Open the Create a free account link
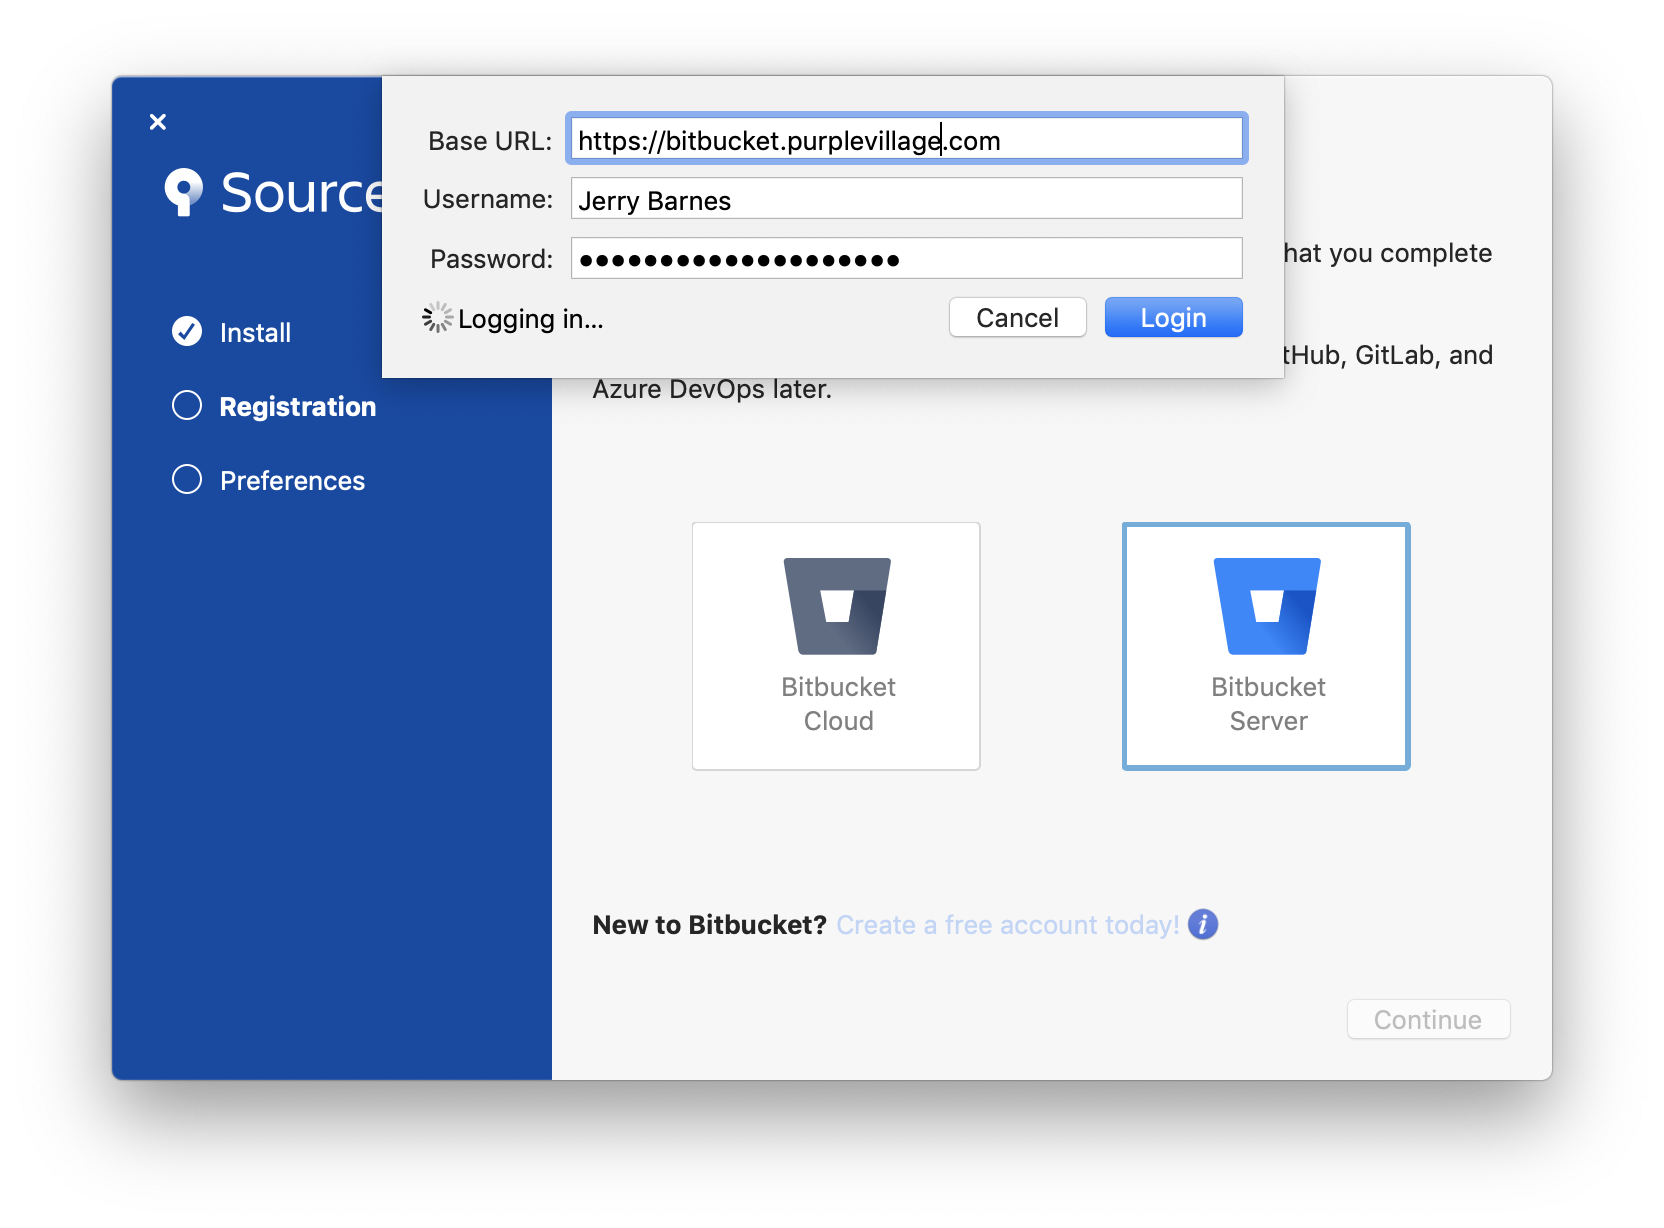This screenshot has height=1228, width=1664. 1008,925
